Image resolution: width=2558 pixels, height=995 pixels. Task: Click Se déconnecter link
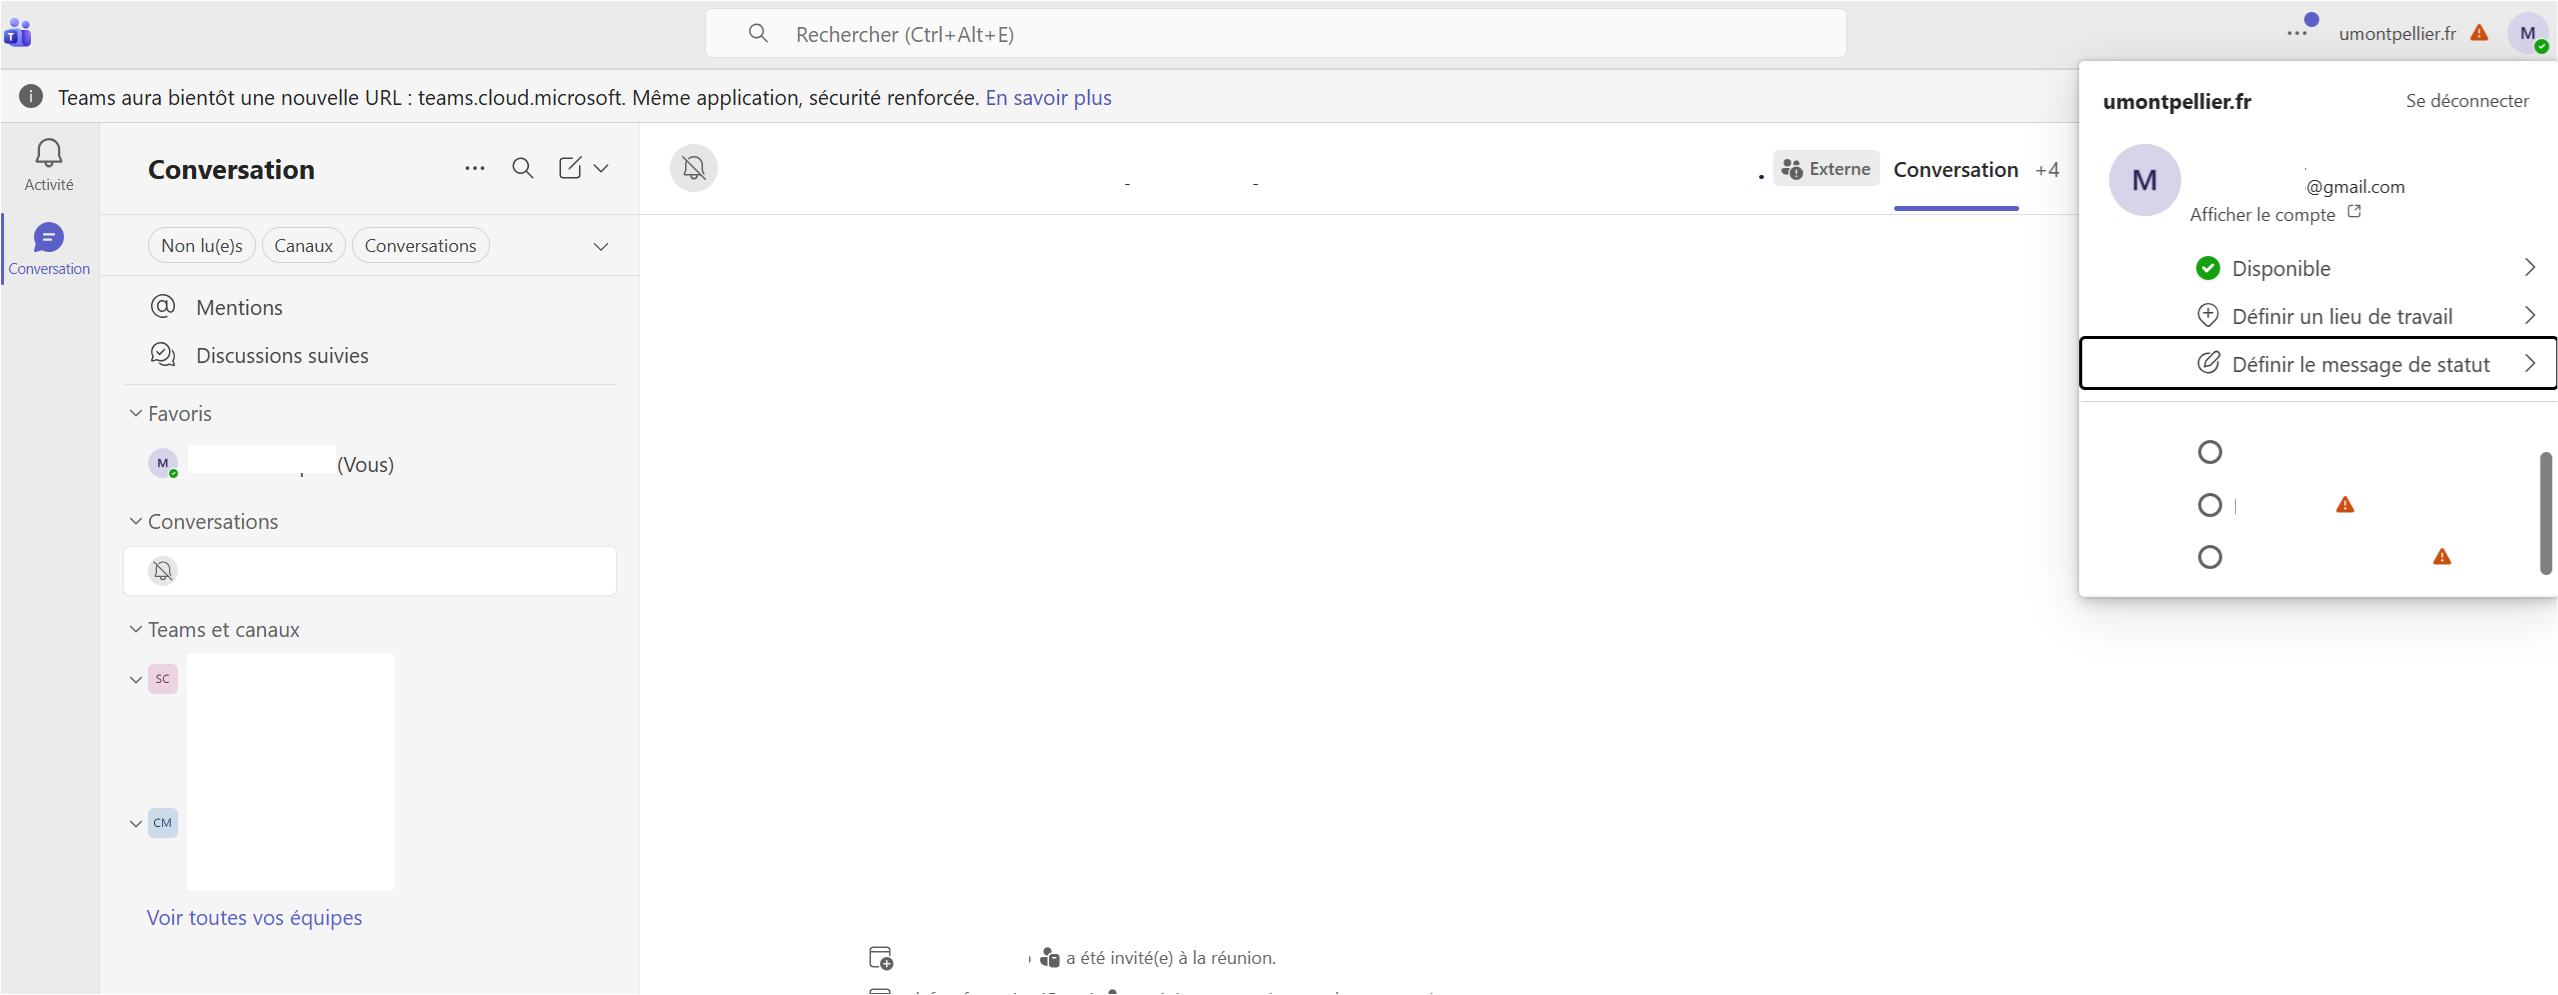[x=2467, y=101]
